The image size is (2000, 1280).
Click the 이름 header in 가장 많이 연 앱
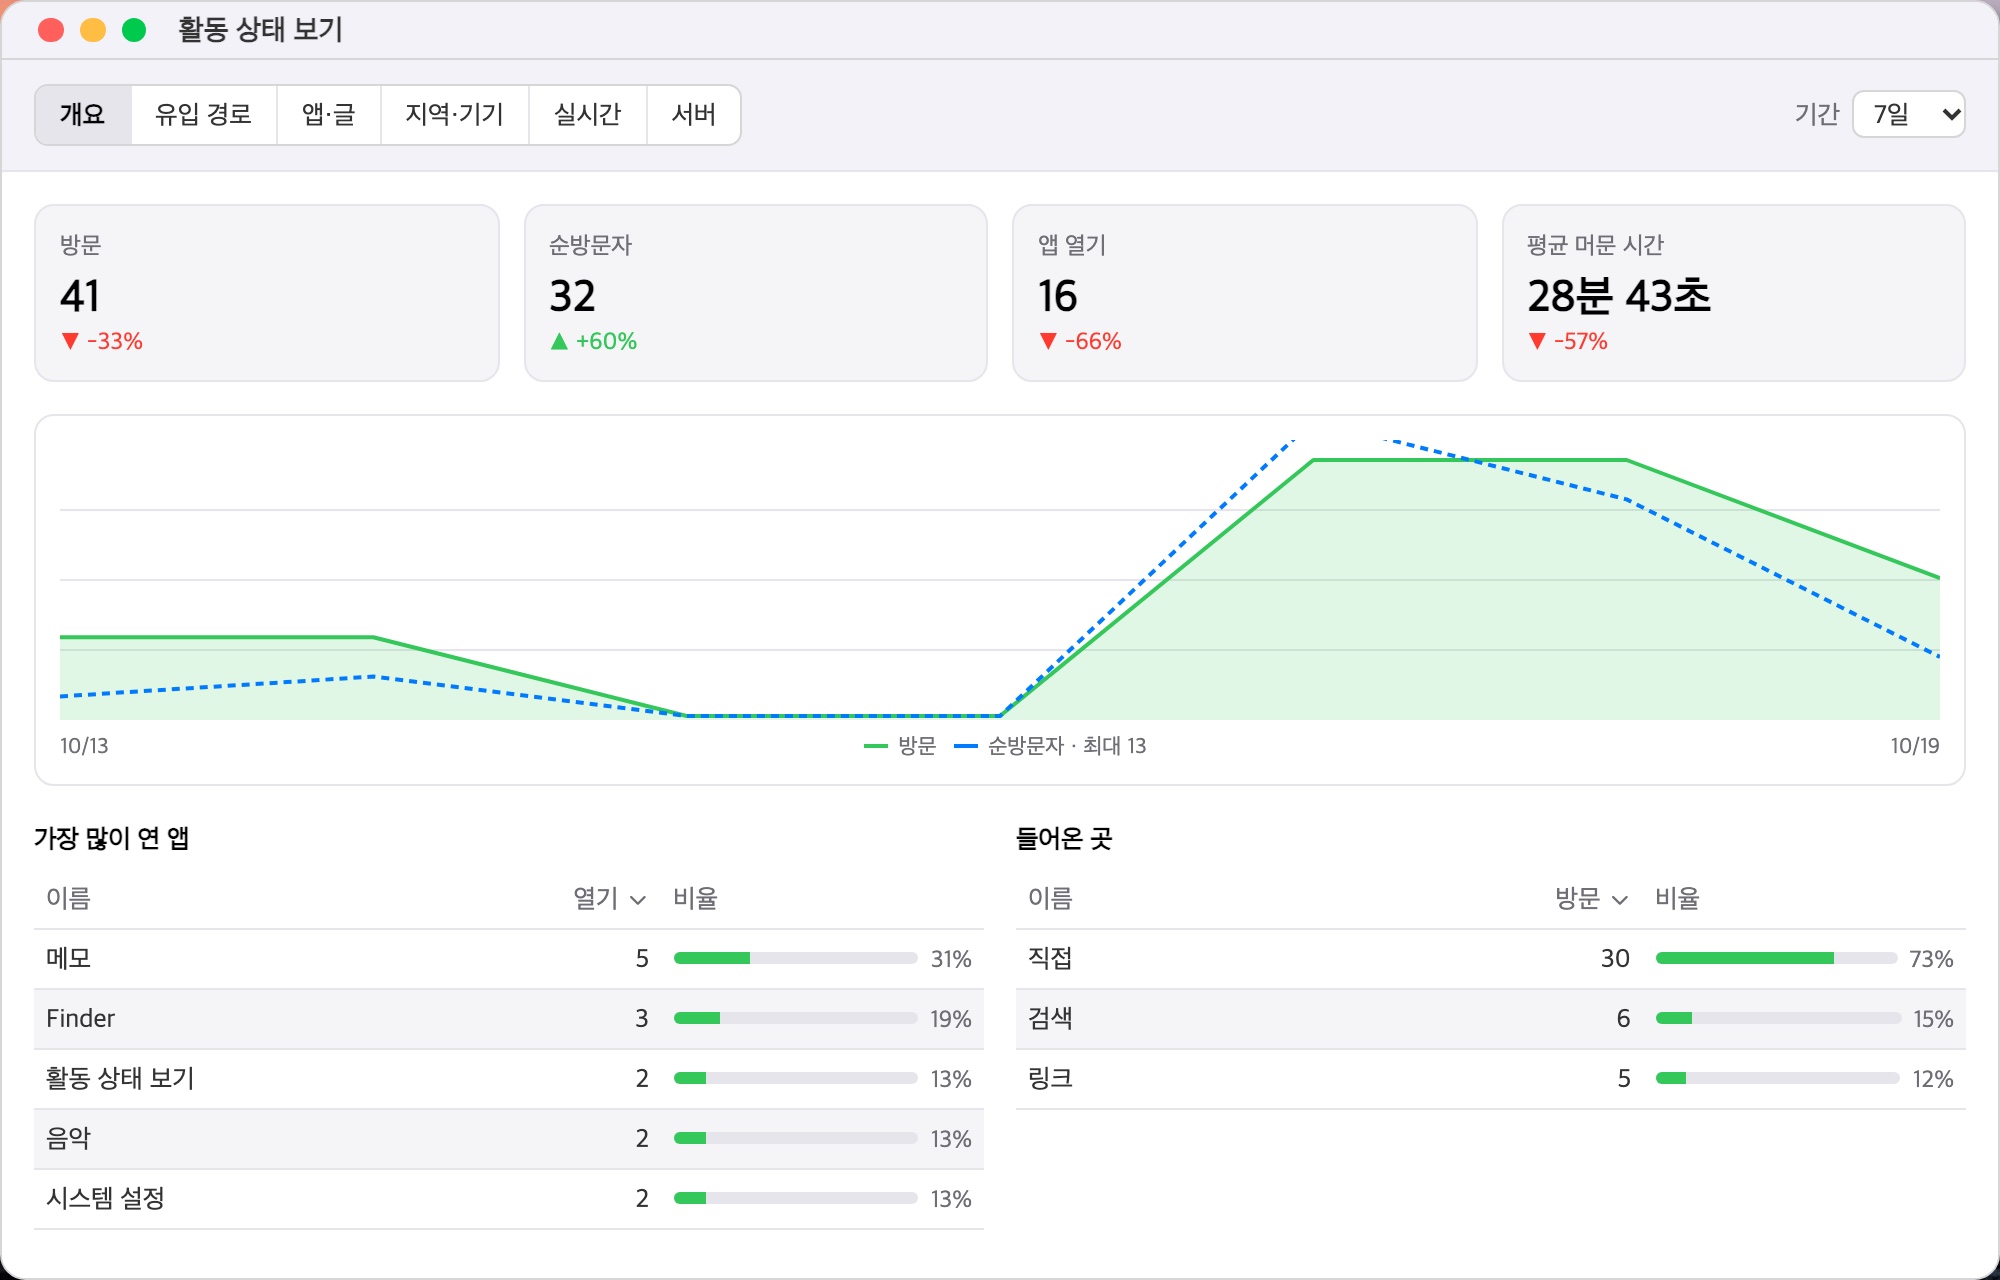pos(69,898)
